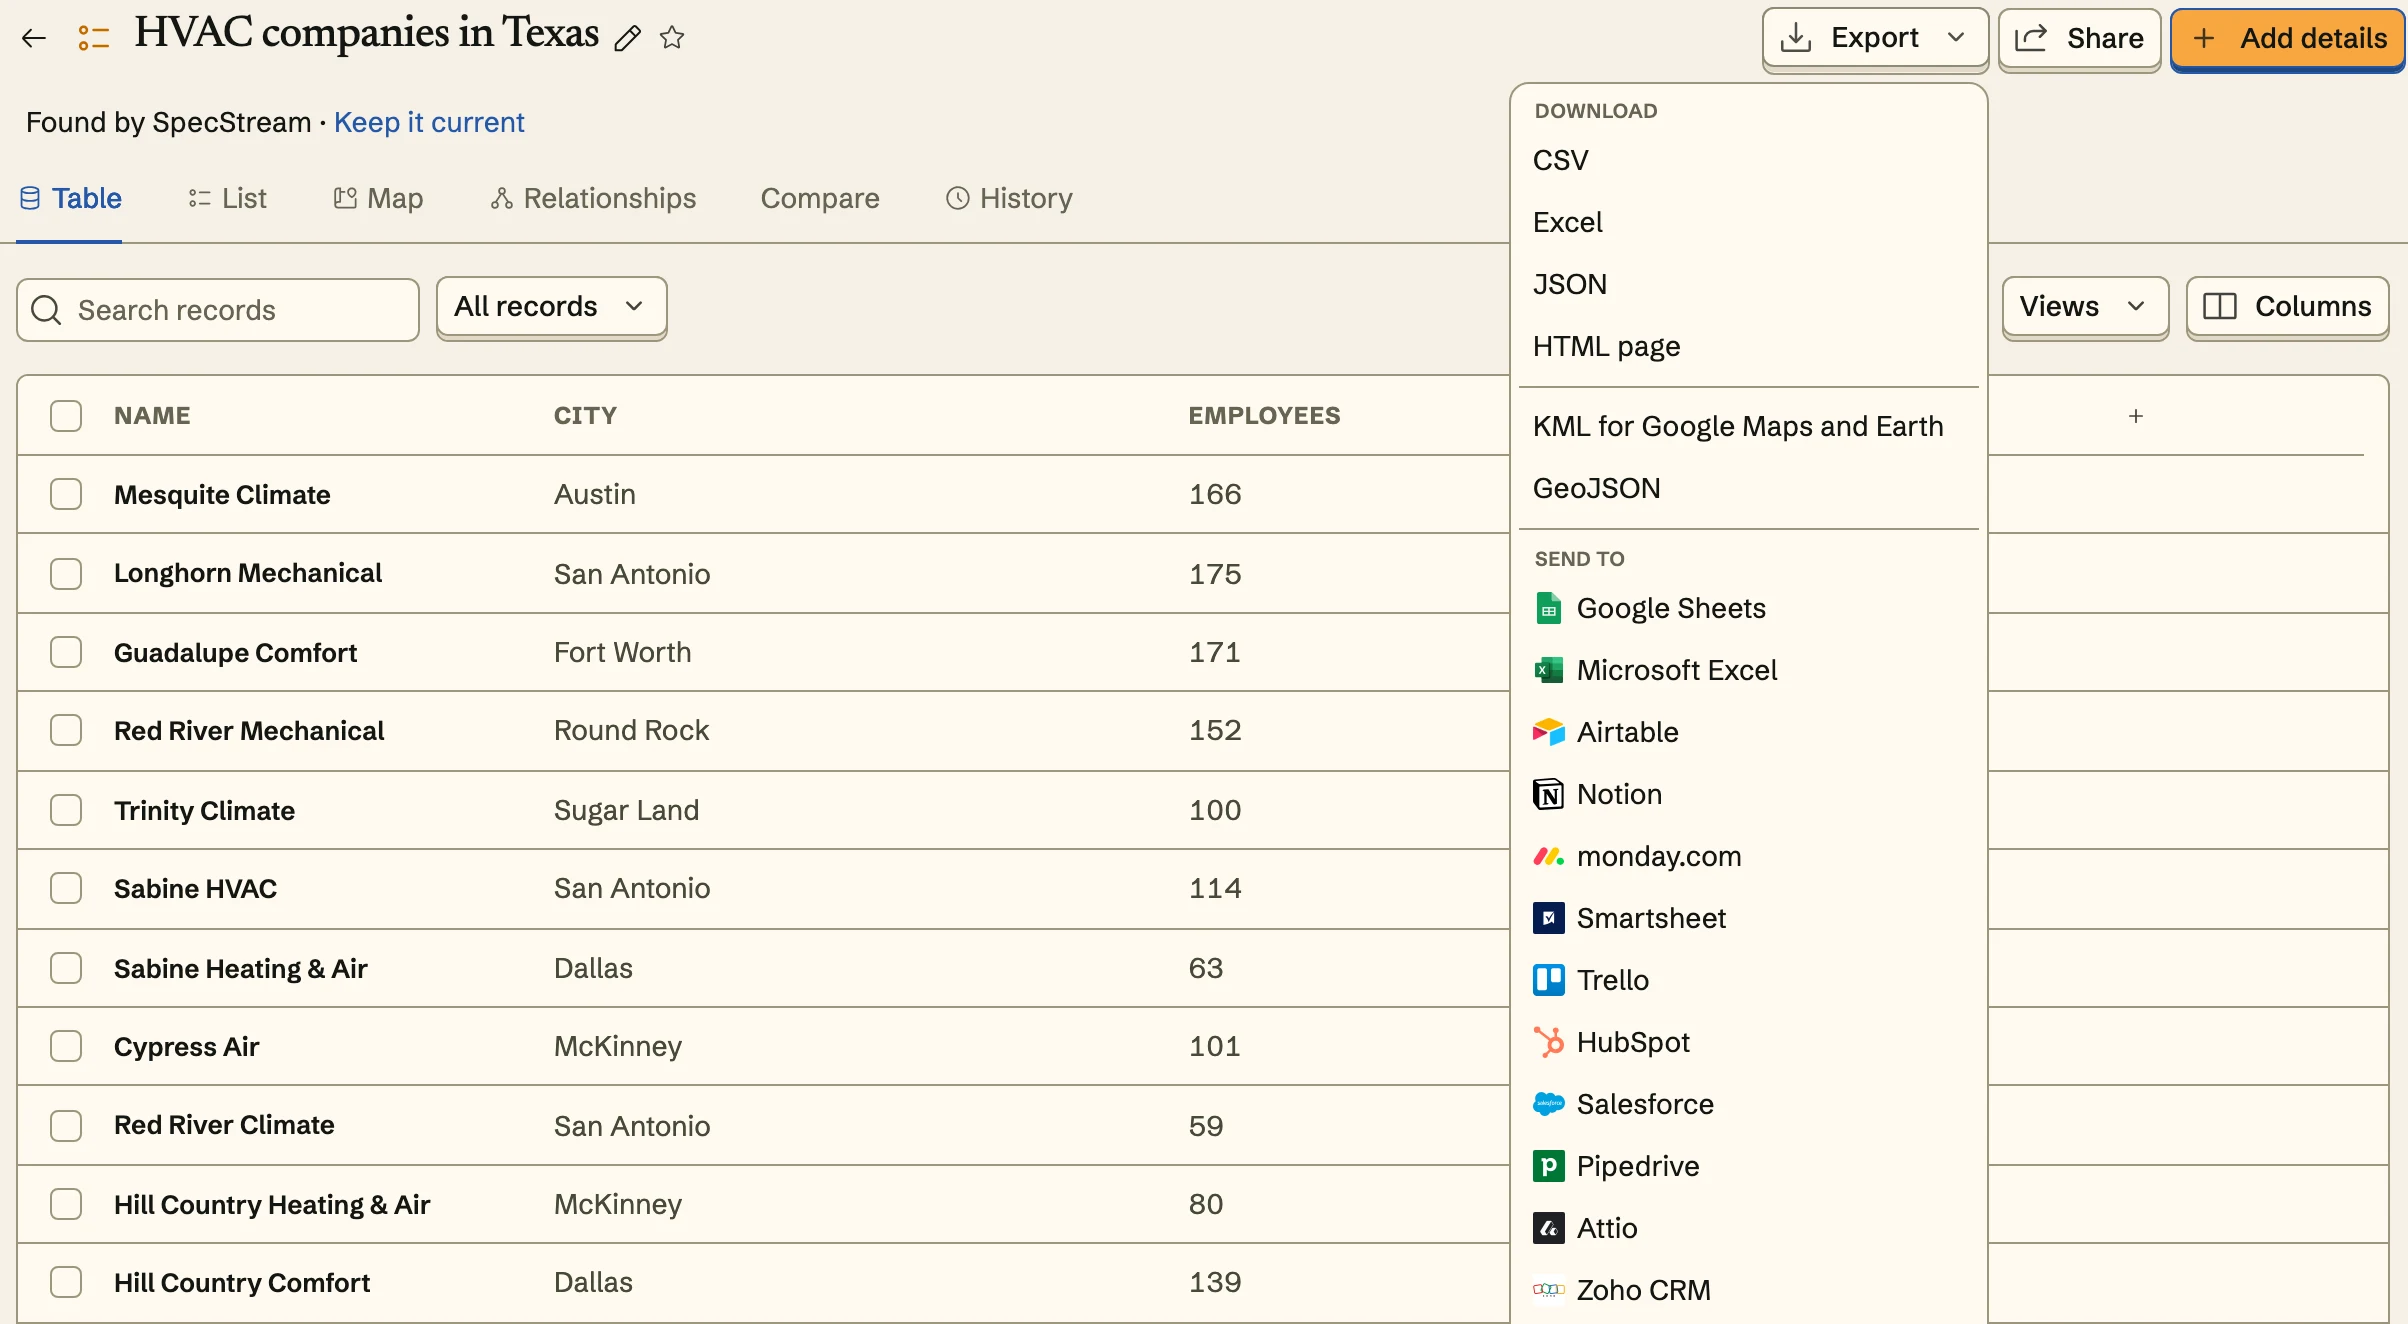Send records to Notion

[x=1748, y=794]
